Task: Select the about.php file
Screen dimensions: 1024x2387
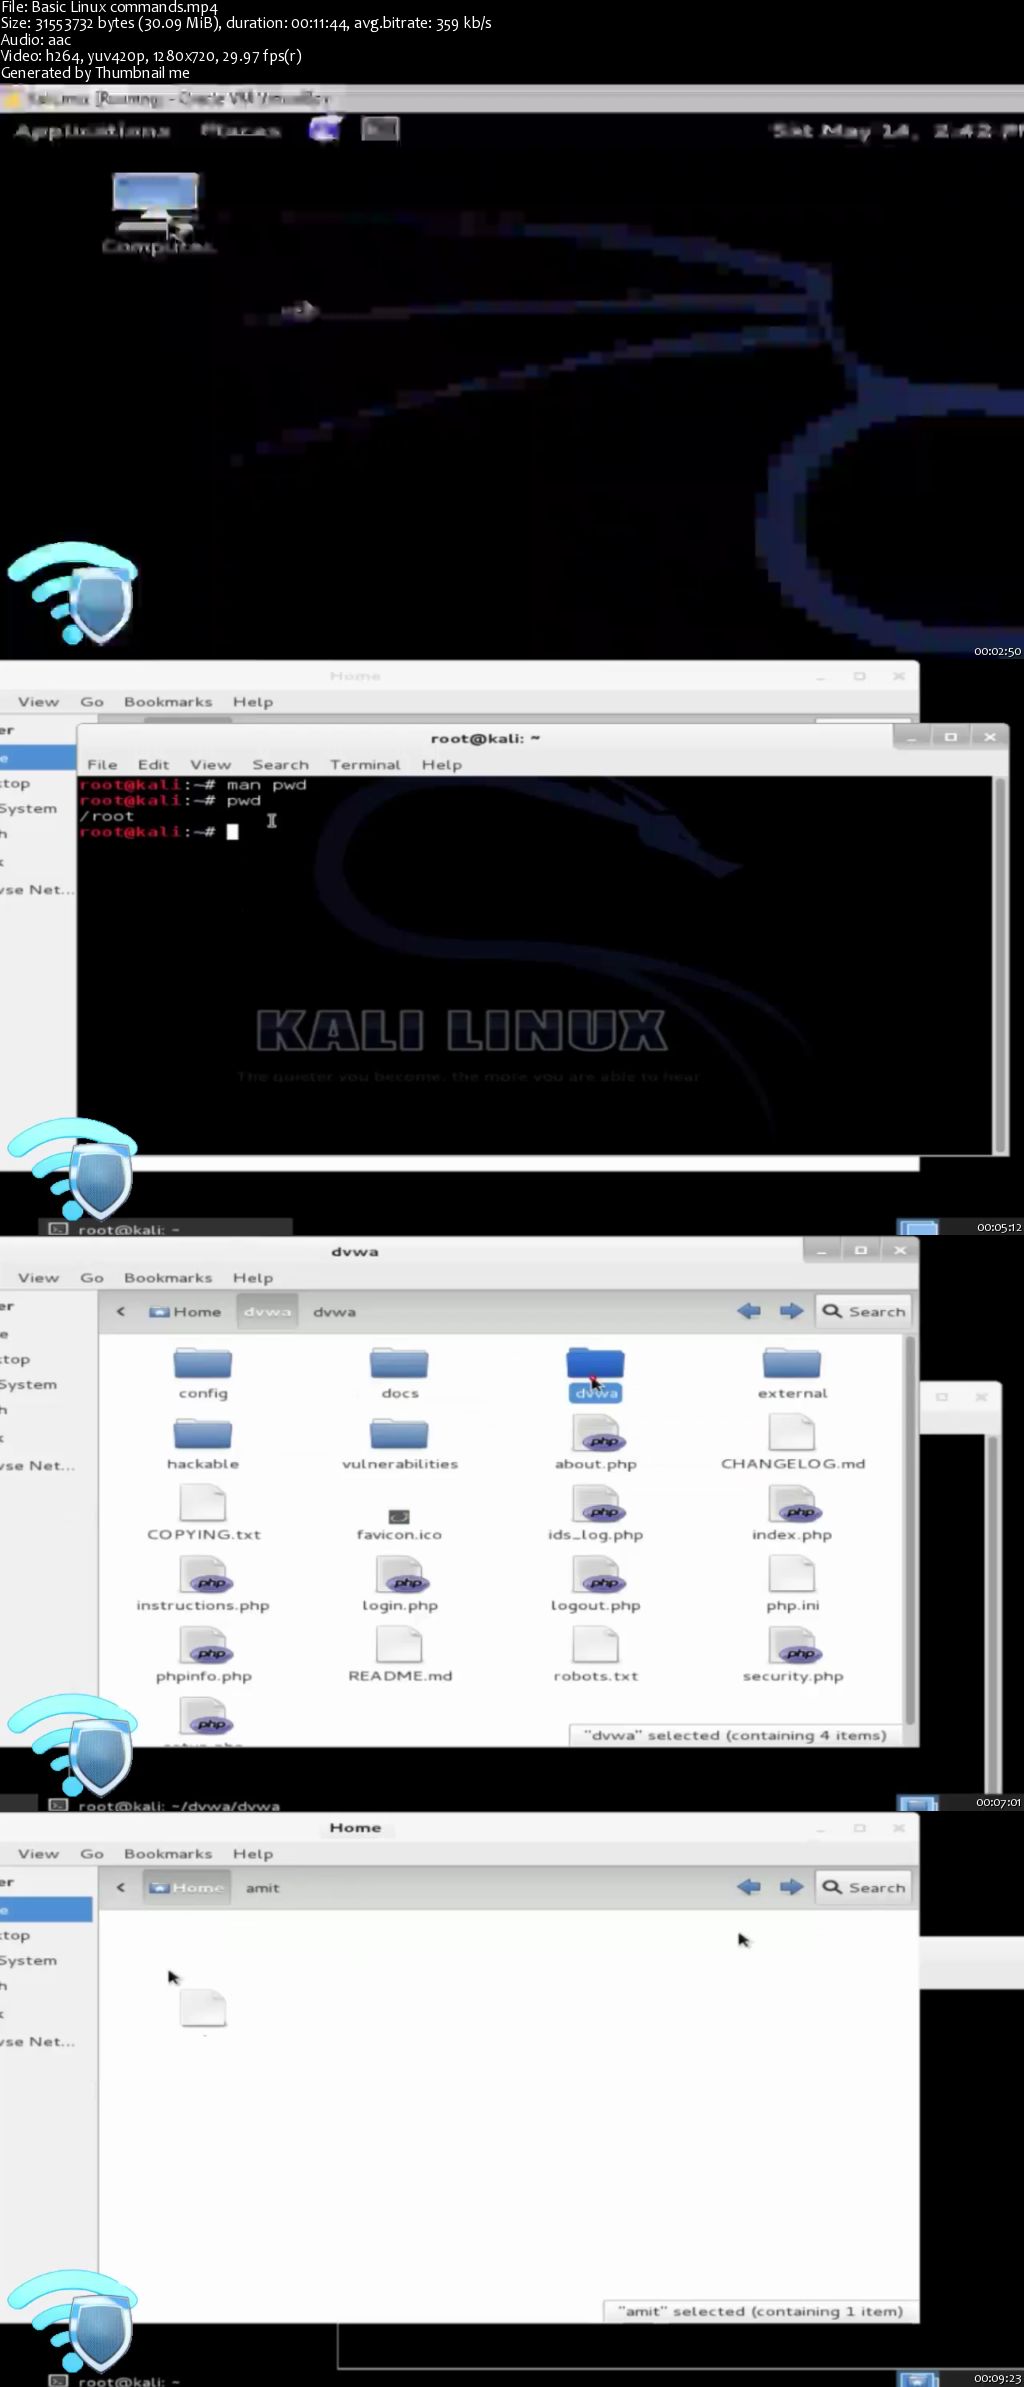Action: tap(596, 1442)
